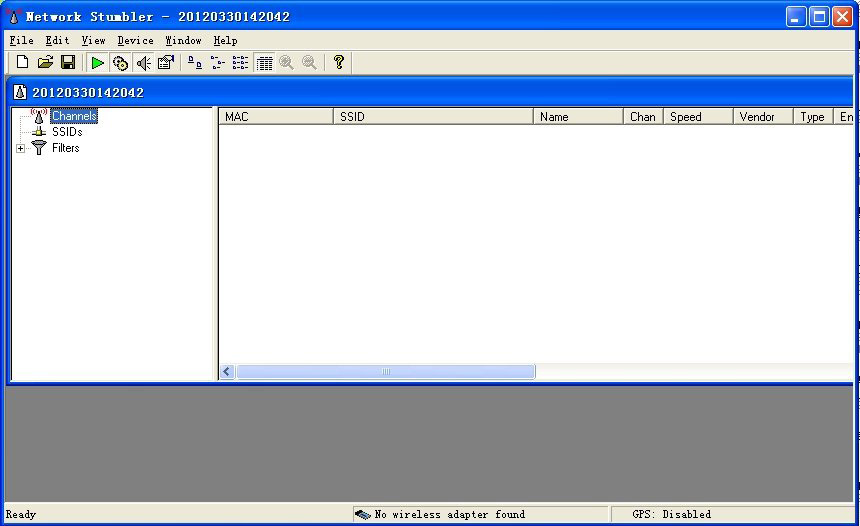Click the horizontal scrollbar left arrow
This screenshot has width=860, height=526.
227,372
